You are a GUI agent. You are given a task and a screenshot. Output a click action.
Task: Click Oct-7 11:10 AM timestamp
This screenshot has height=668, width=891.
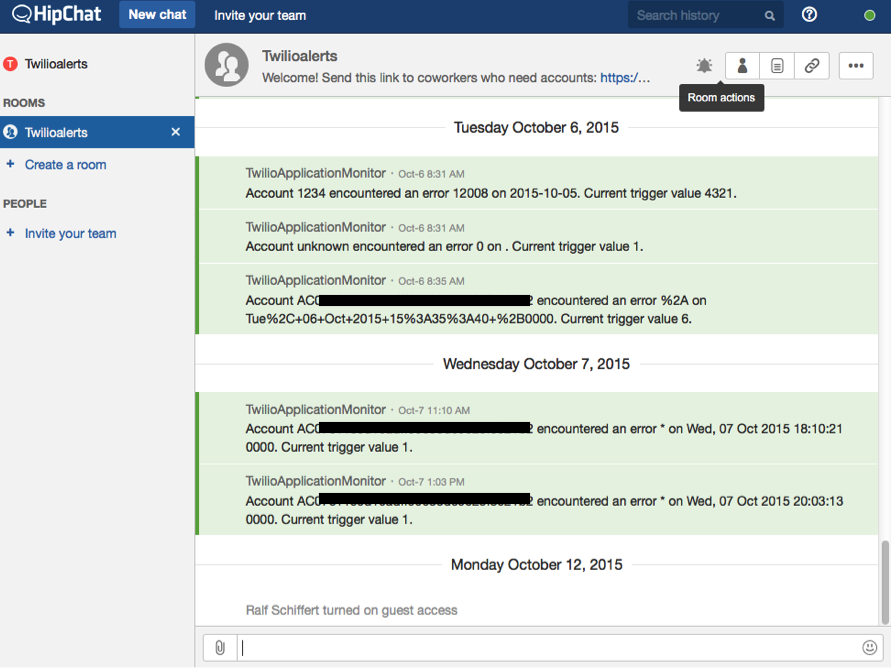[x=434, y=410]
